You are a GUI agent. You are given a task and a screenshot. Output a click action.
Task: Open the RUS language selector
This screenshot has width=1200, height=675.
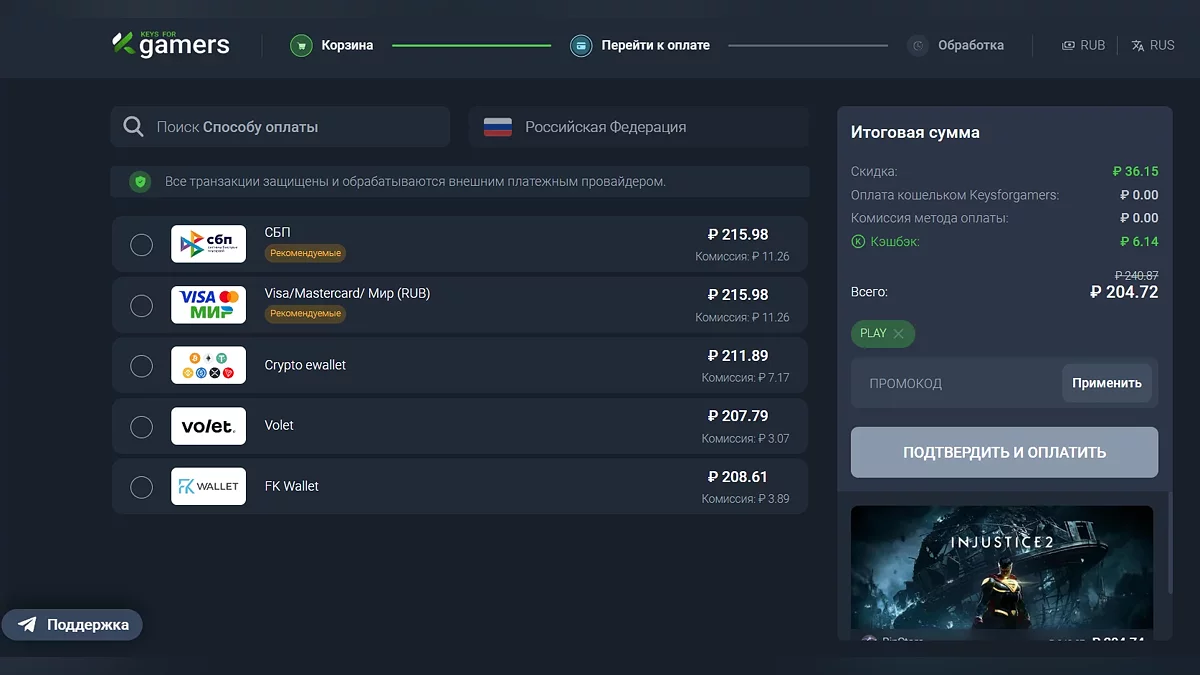(1152, 45)
